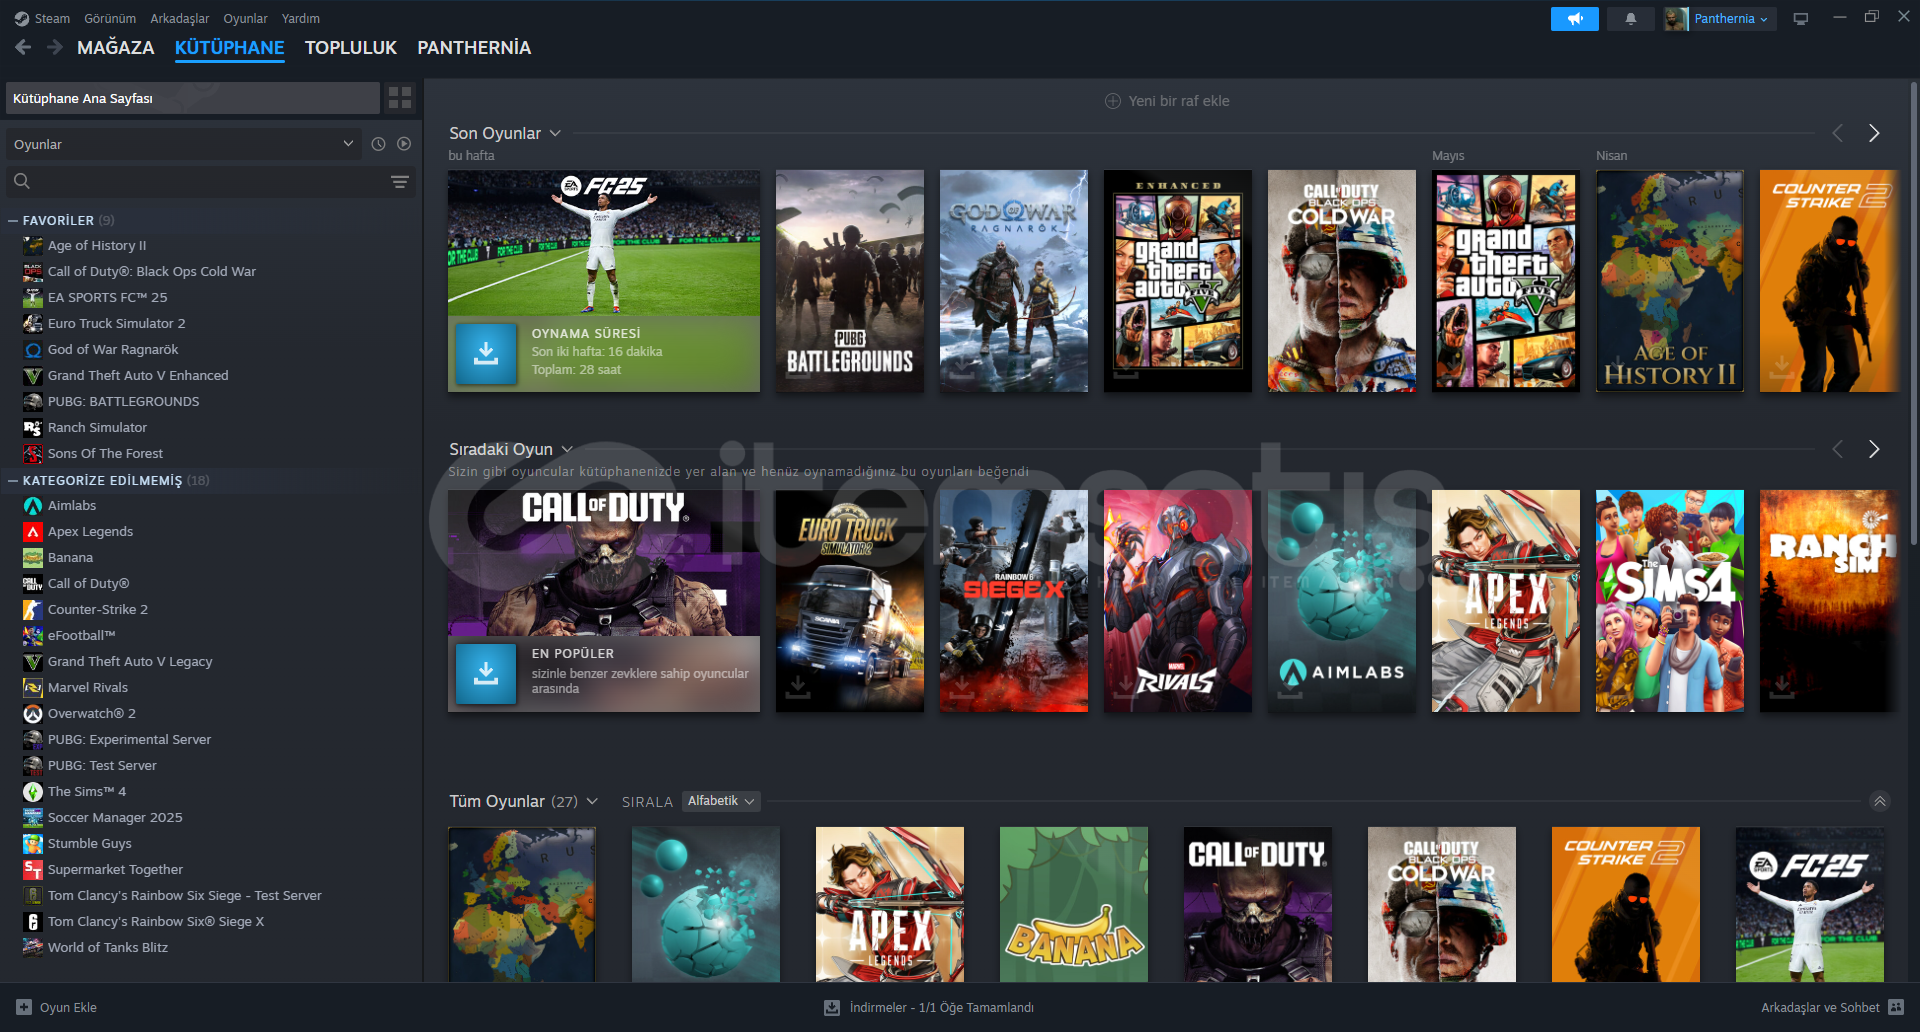
Task: Select Supermarket Together in sidebar
Action: 115,870
